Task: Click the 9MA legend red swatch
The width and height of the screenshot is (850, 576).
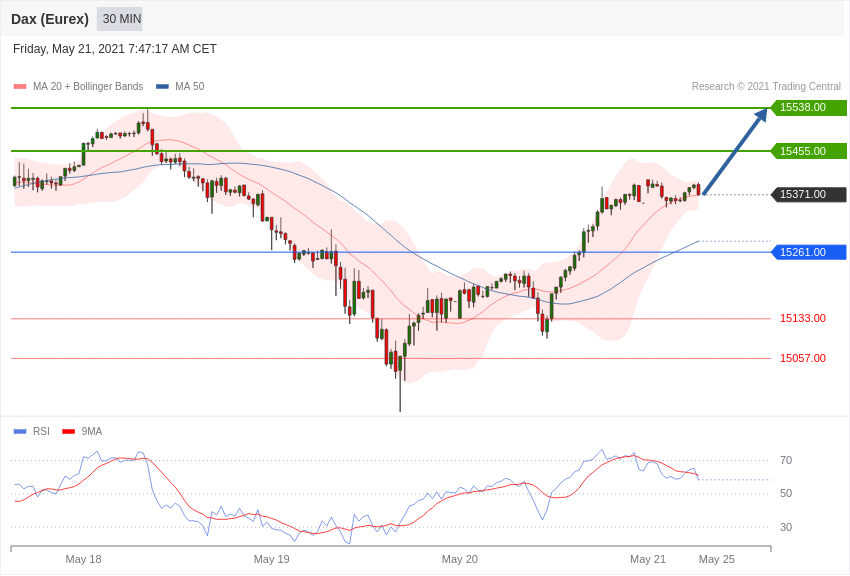Action: click(68, 431)
